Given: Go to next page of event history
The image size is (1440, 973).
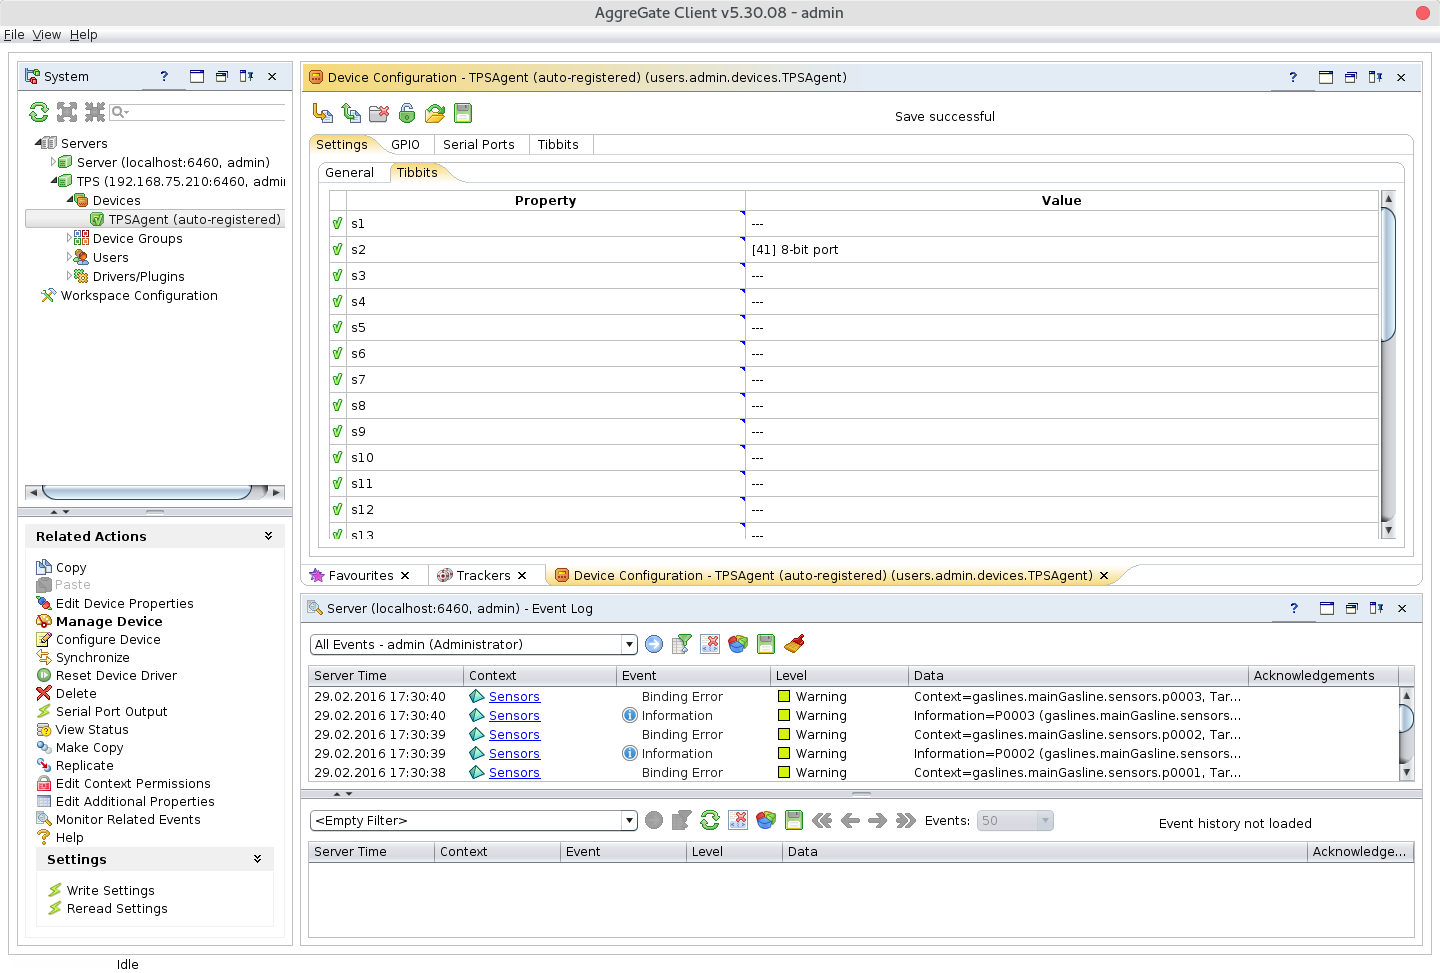Looking at the screenshot, I should coord(878,820).
